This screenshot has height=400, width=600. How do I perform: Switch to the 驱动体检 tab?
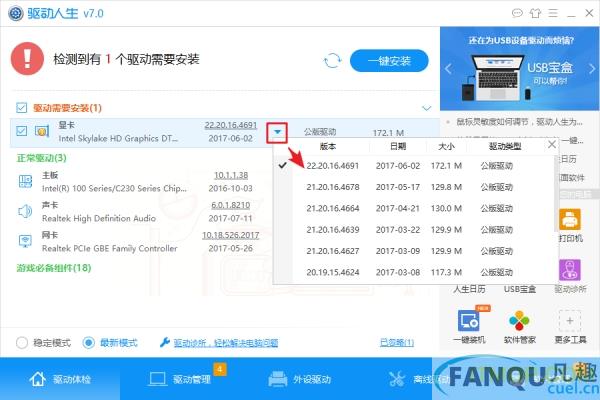60,379
